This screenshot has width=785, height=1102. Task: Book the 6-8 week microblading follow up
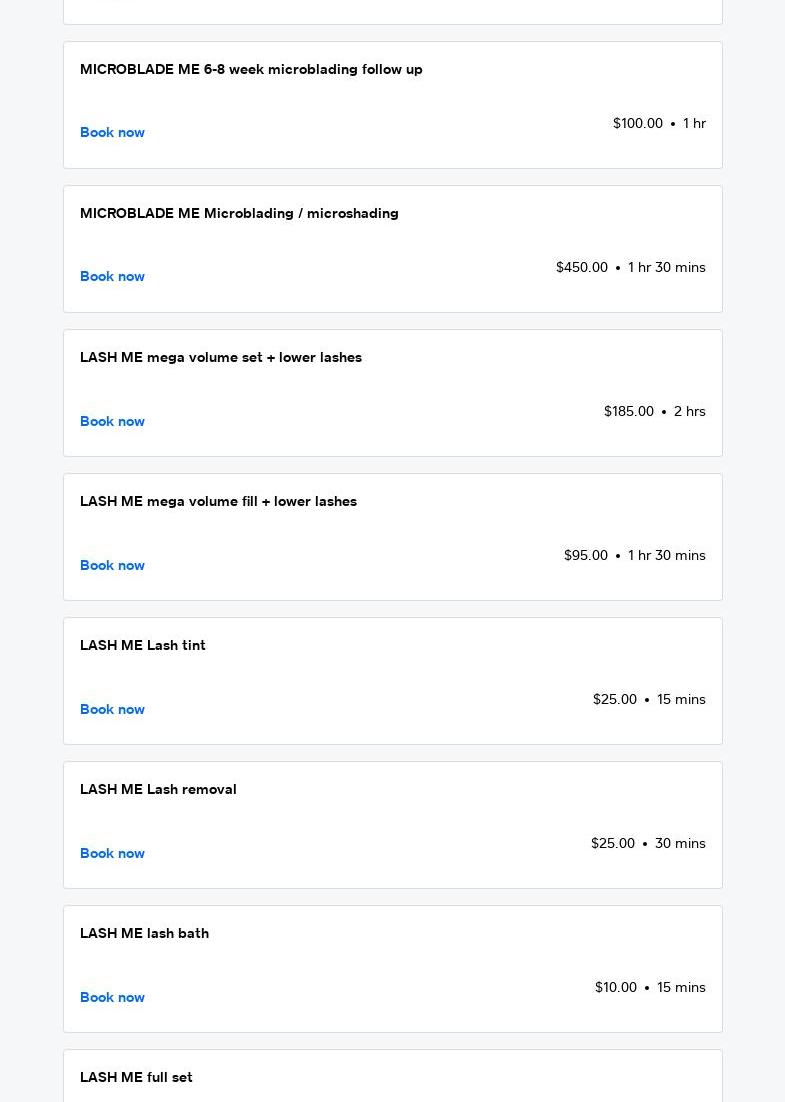(112, 132)
